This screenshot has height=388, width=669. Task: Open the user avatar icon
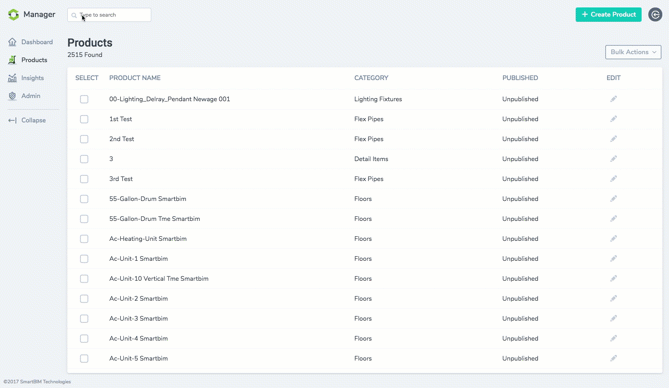[655, 15]
